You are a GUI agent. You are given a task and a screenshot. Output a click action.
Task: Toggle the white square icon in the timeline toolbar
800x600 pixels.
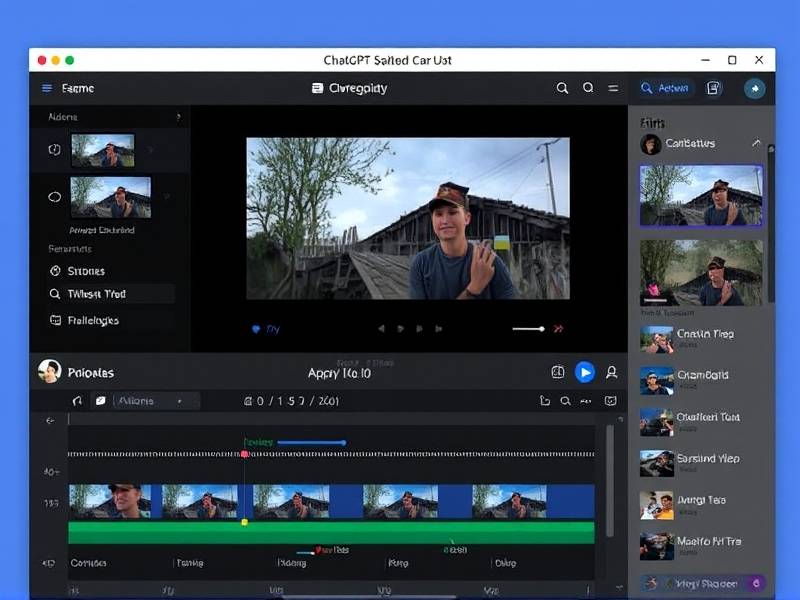coord(100,401)
